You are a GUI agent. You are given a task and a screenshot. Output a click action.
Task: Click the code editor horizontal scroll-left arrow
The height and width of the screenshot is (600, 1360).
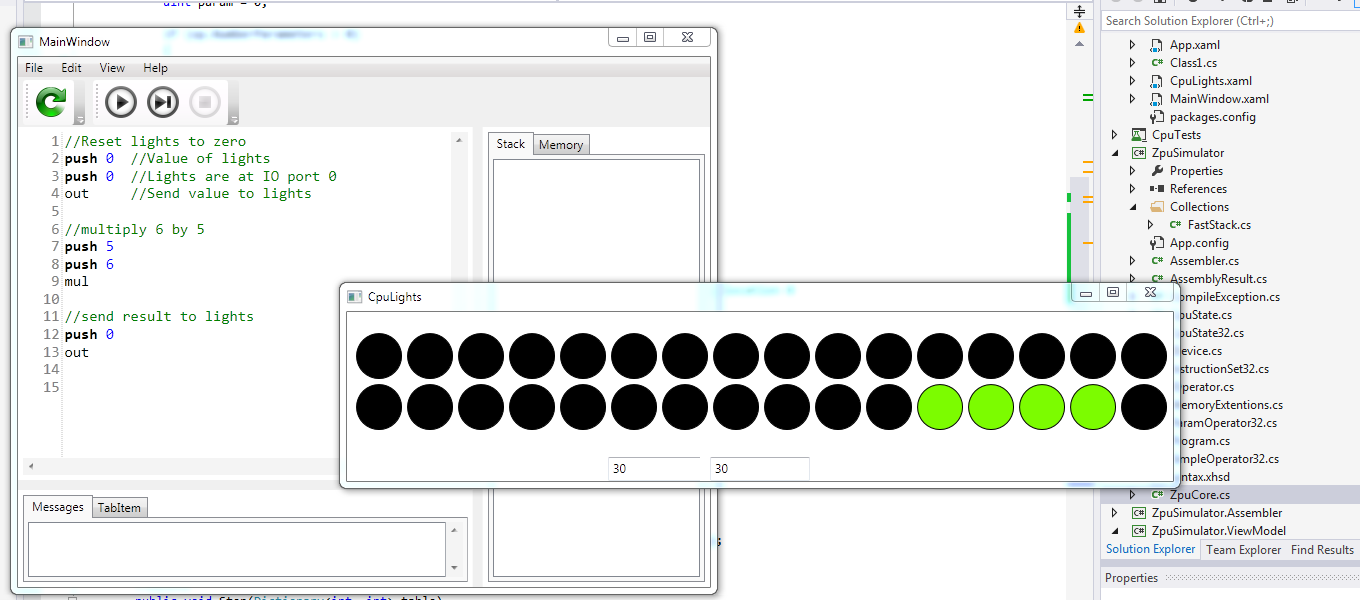pyautogui.click(x=30, y=466)
